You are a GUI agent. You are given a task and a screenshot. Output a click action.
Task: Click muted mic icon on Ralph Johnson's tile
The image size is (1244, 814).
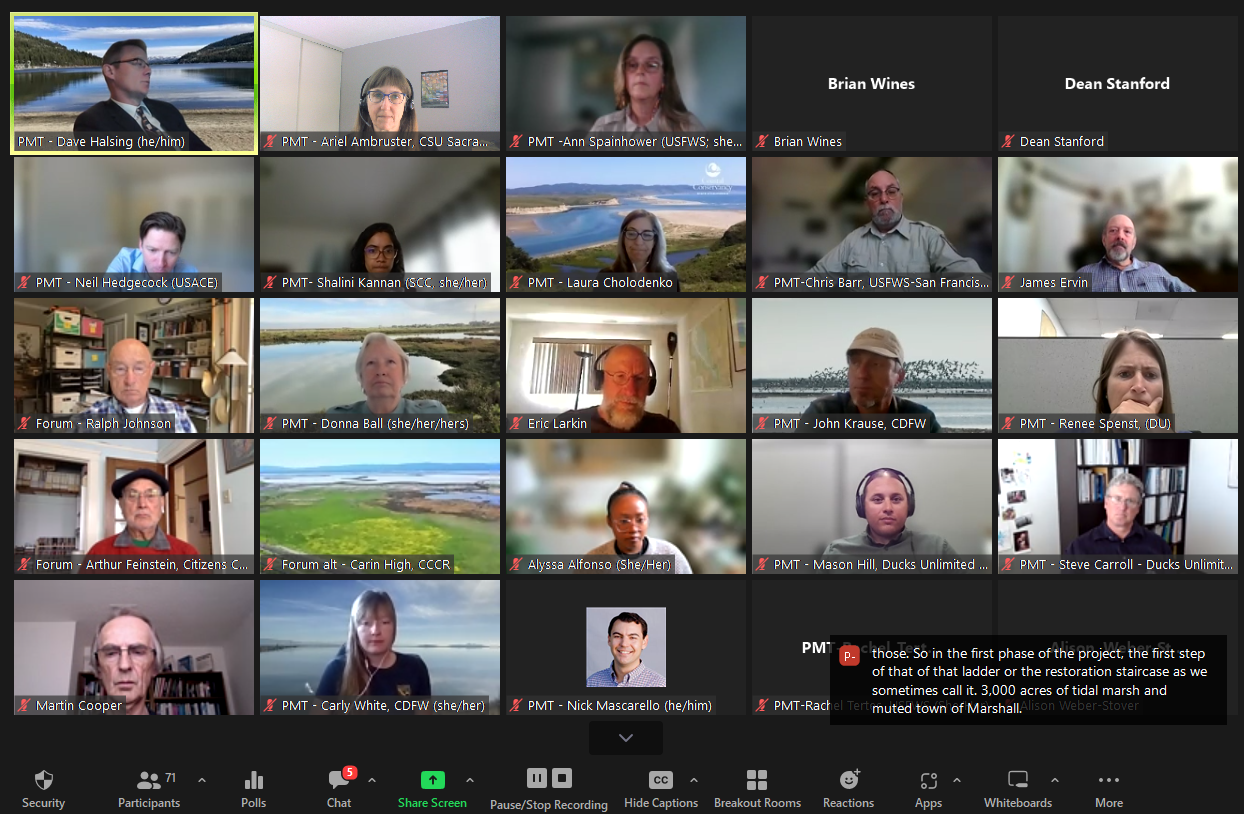[24, 424]
